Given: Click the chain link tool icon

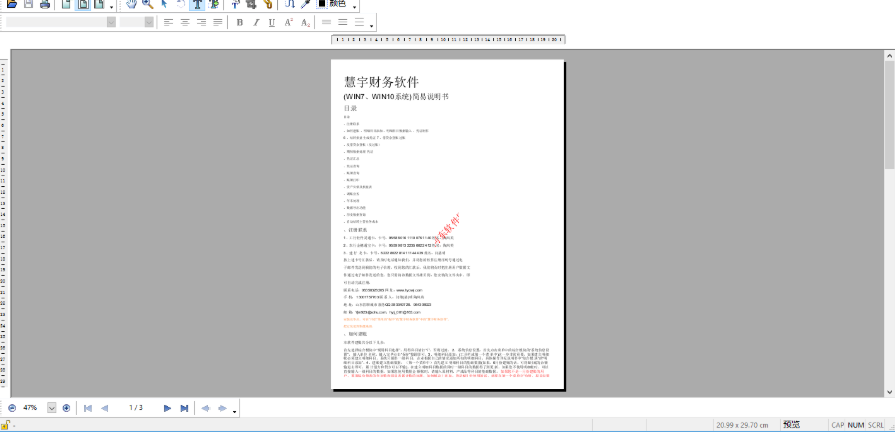Looking at the screenshot, I should tap(268, 4).
